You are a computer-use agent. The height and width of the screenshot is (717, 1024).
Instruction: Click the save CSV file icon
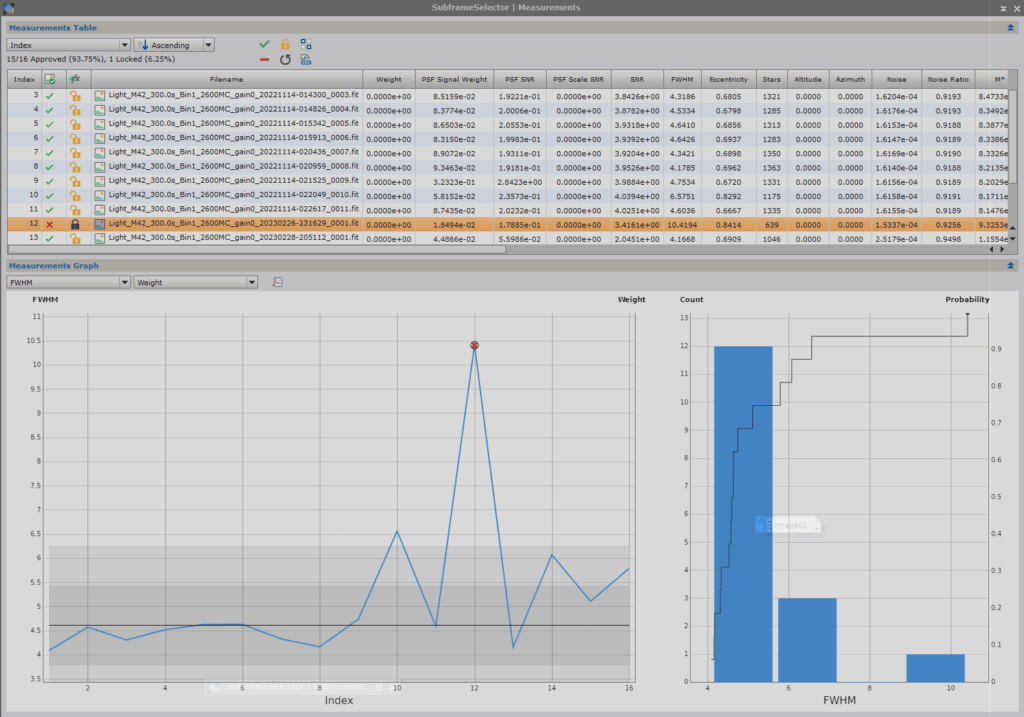click(306, 60)
